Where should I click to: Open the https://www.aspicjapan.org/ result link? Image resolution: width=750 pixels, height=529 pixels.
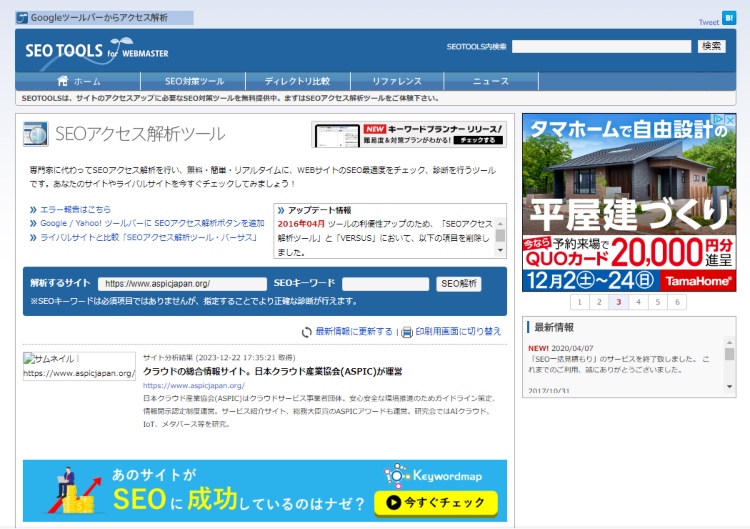[x=194, y=386]
